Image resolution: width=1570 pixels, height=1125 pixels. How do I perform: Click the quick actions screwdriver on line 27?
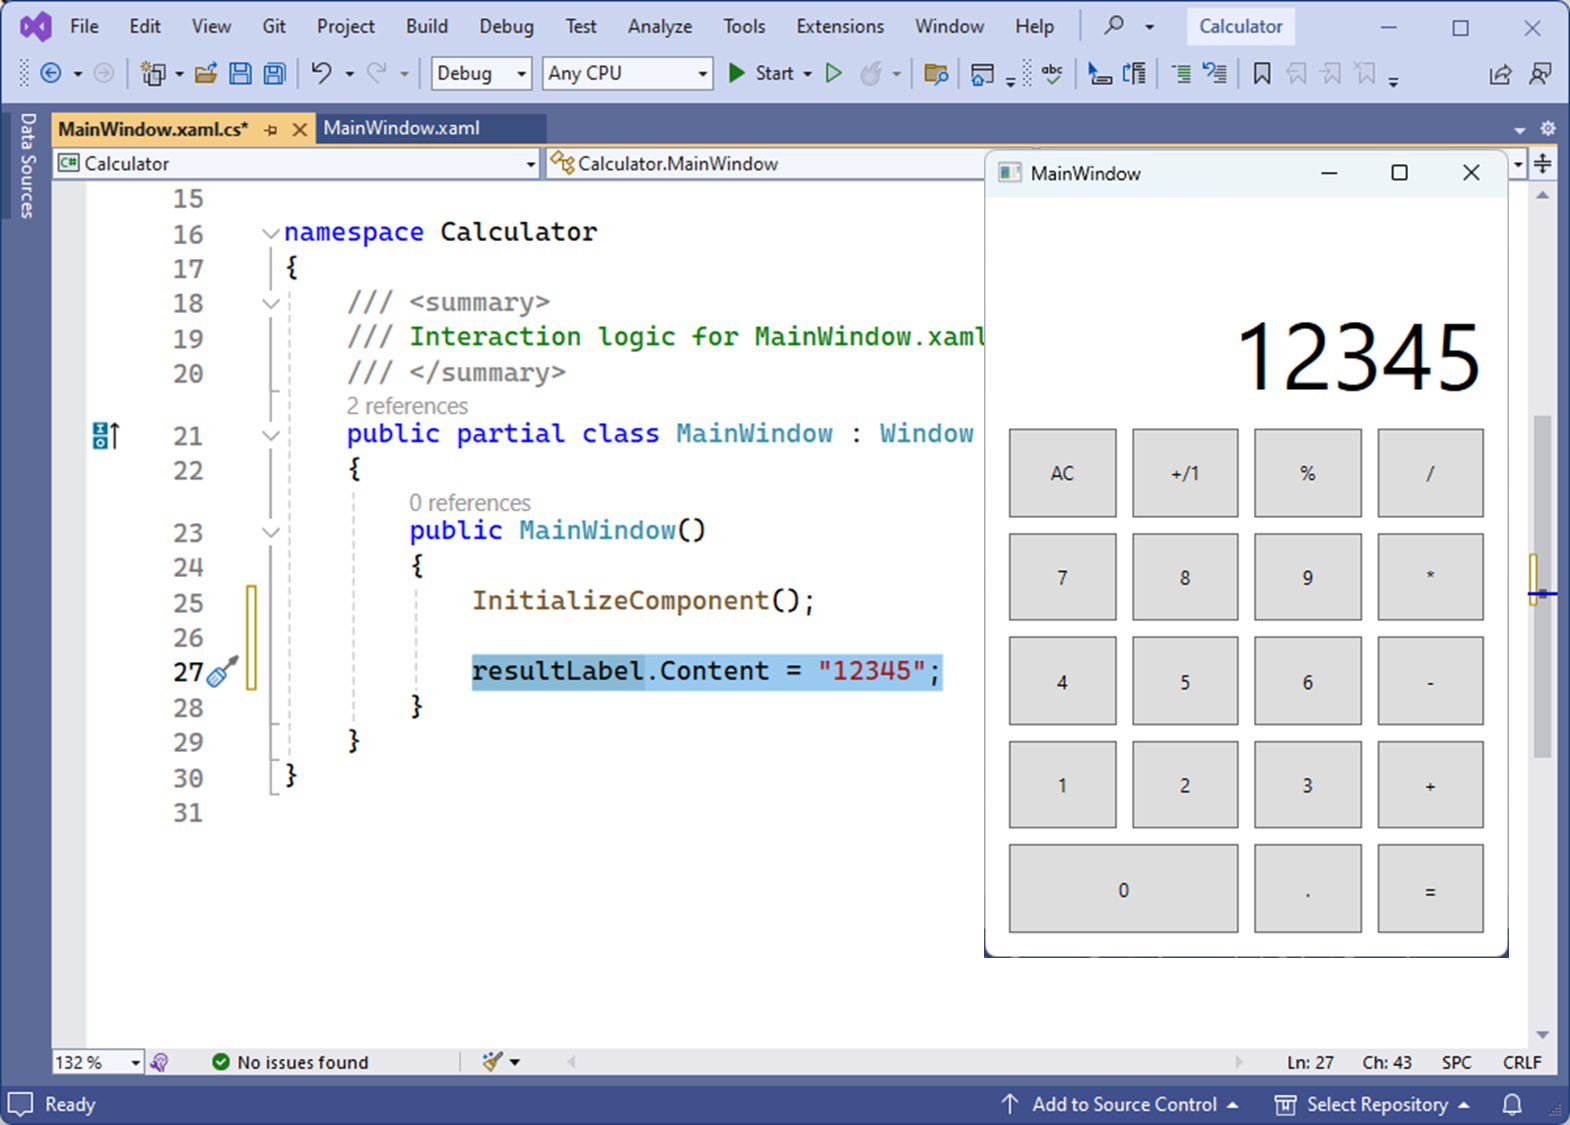(x=223, y=671)
